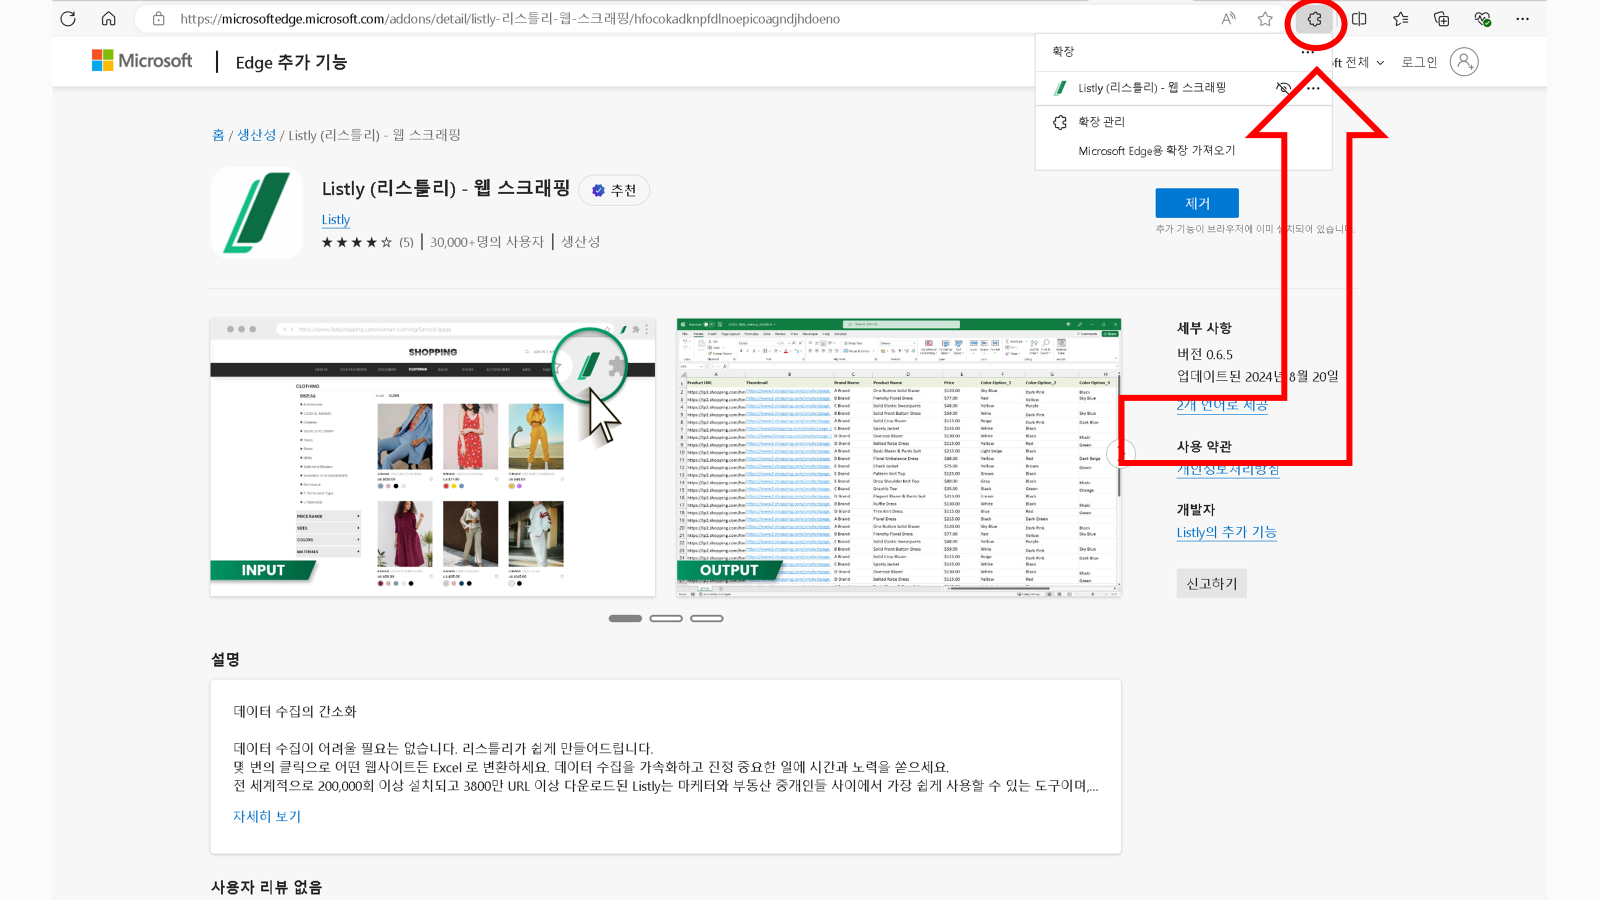
Task: Go to 생산성 breadcrumb category
Action: point(256,135)
